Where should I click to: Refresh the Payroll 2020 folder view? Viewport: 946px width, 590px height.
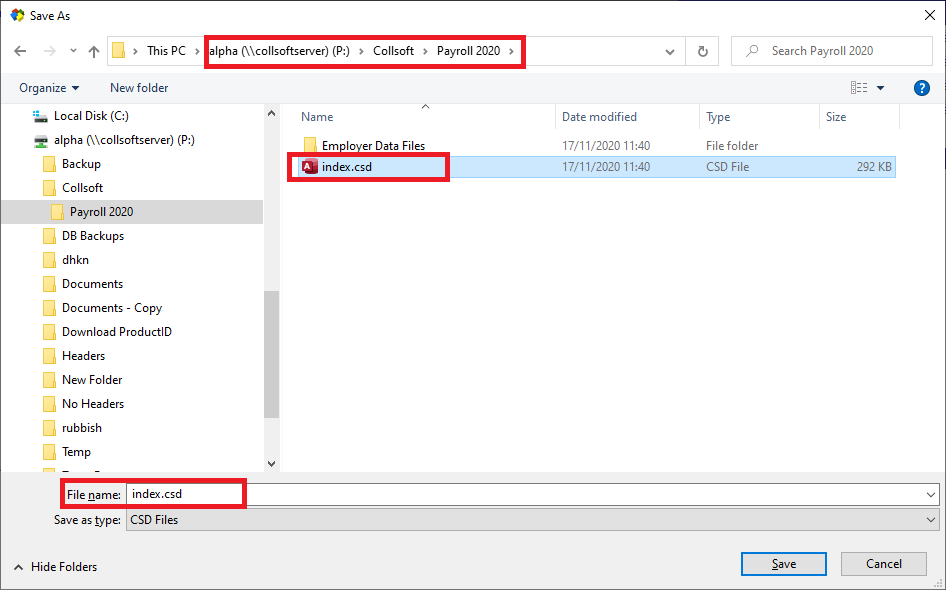click(x=703, y=51)
